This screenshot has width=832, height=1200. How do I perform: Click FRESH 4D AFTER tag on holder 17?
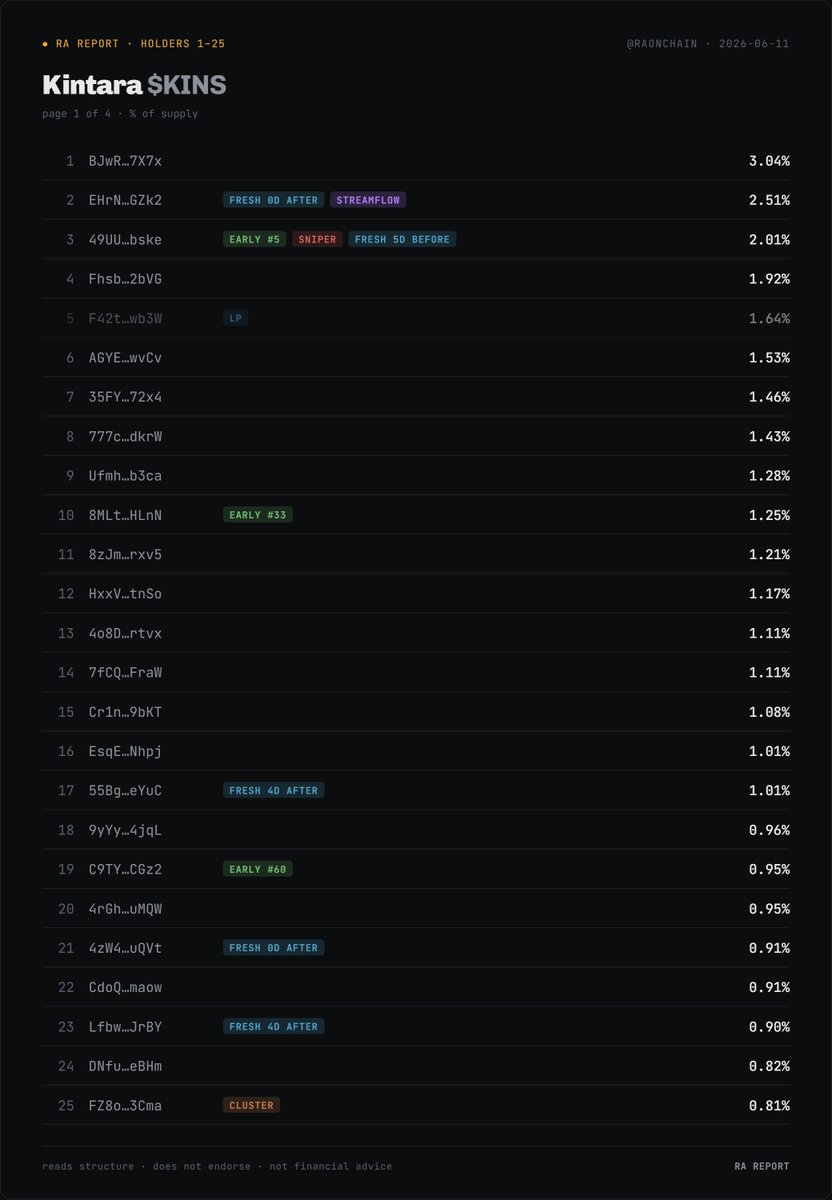[274, 790]
